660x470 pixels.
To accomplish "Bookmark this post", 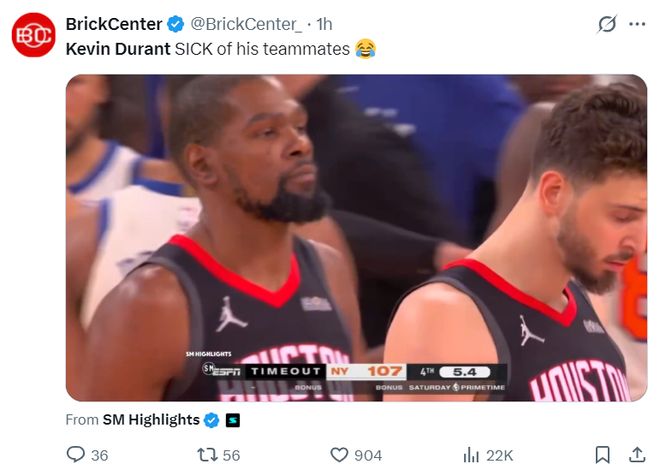I will [x=602, y=454].
